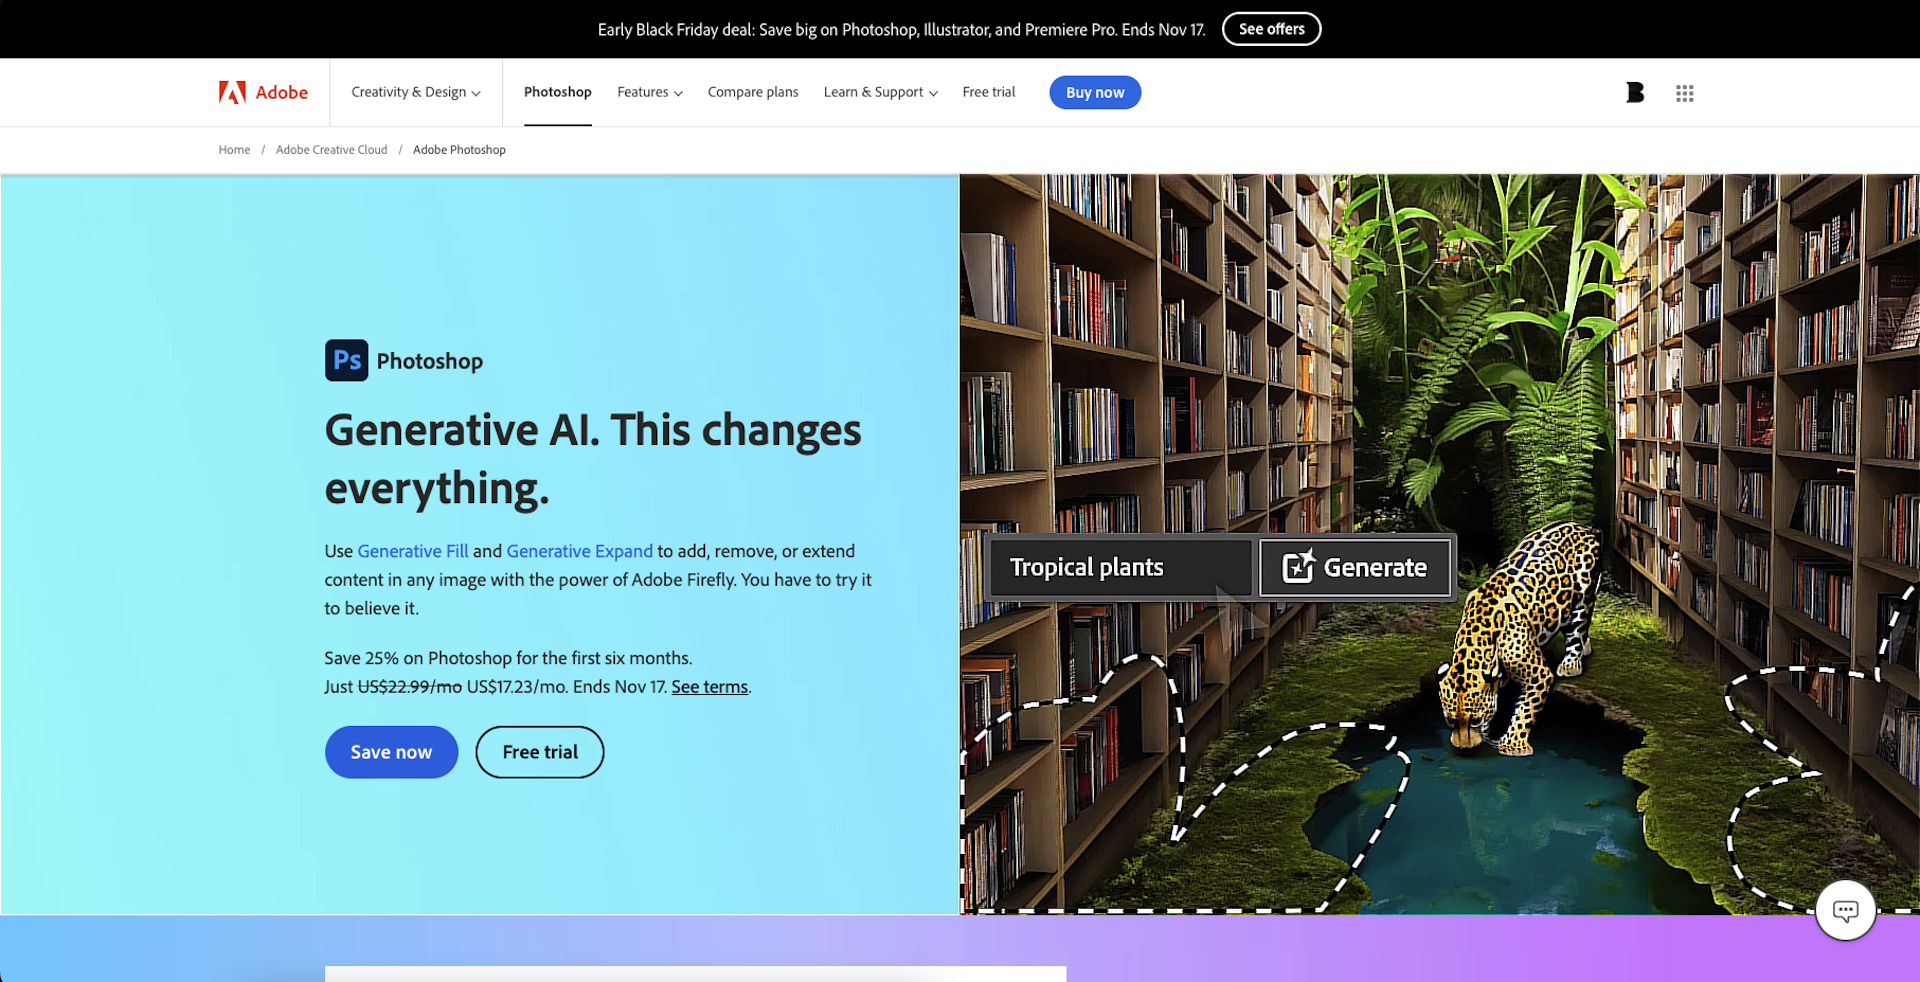
Task: Click the Photoshop product title text
Action: pos(430,361)
